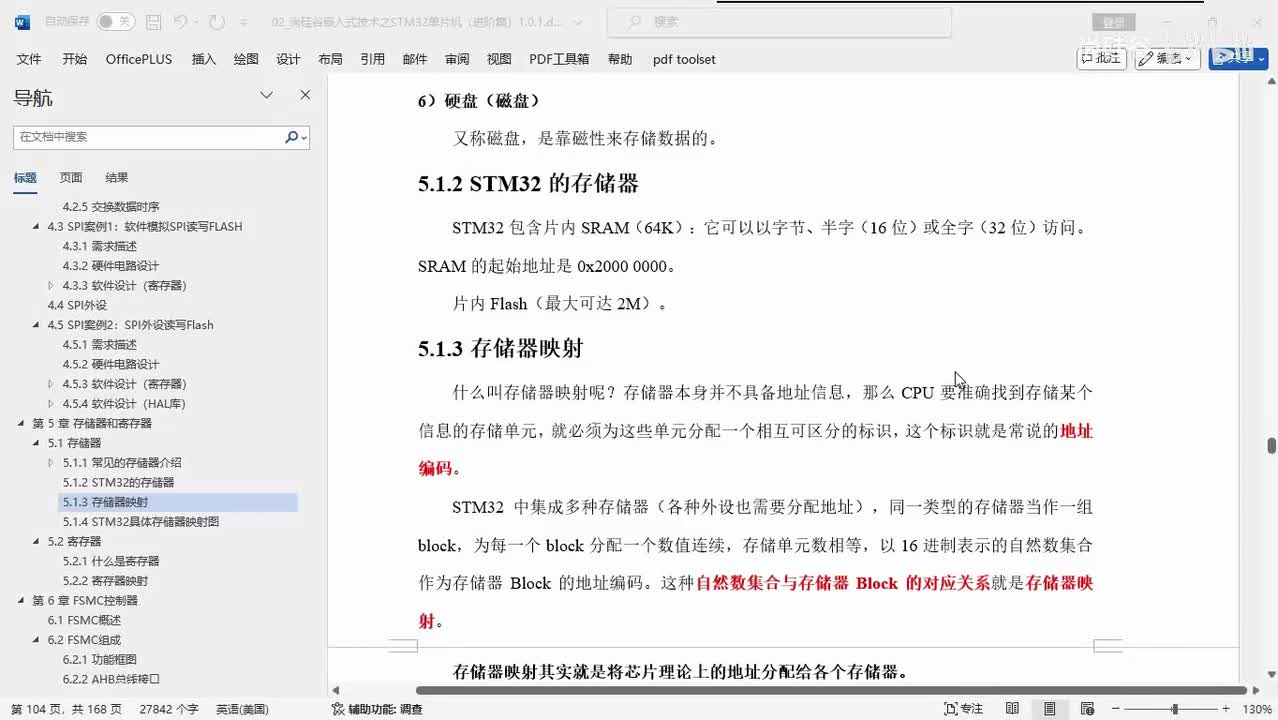Go to heading 5.2.1 什么是寄存器
The image size is (1278, 720).
click(111, 561)
